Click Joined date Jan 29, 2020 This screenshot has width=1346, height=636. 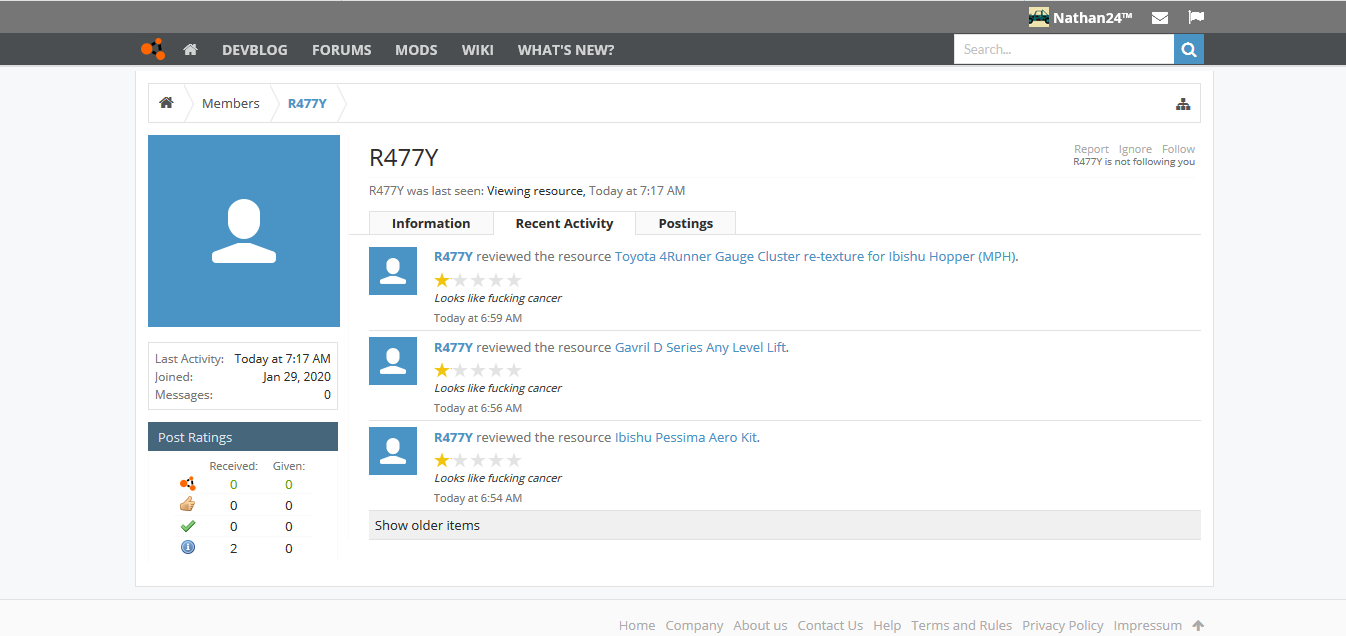coord(297,377)
